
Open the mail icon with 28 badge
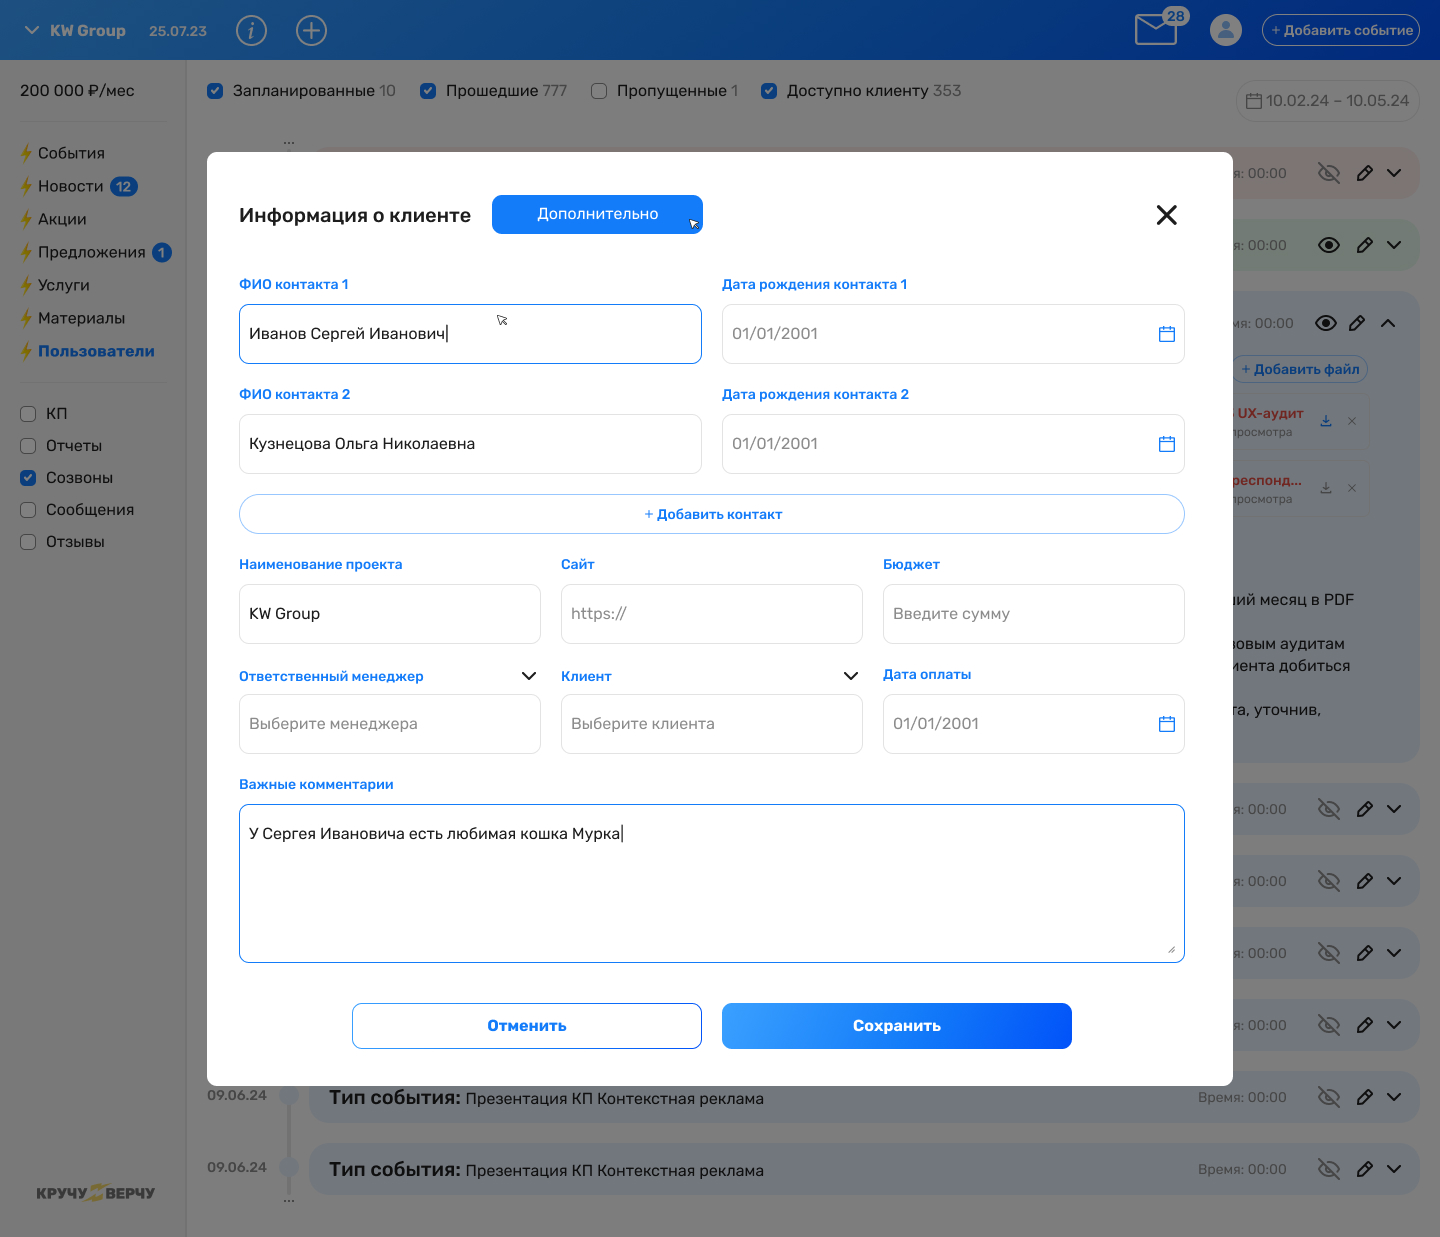coord(1158,28)
